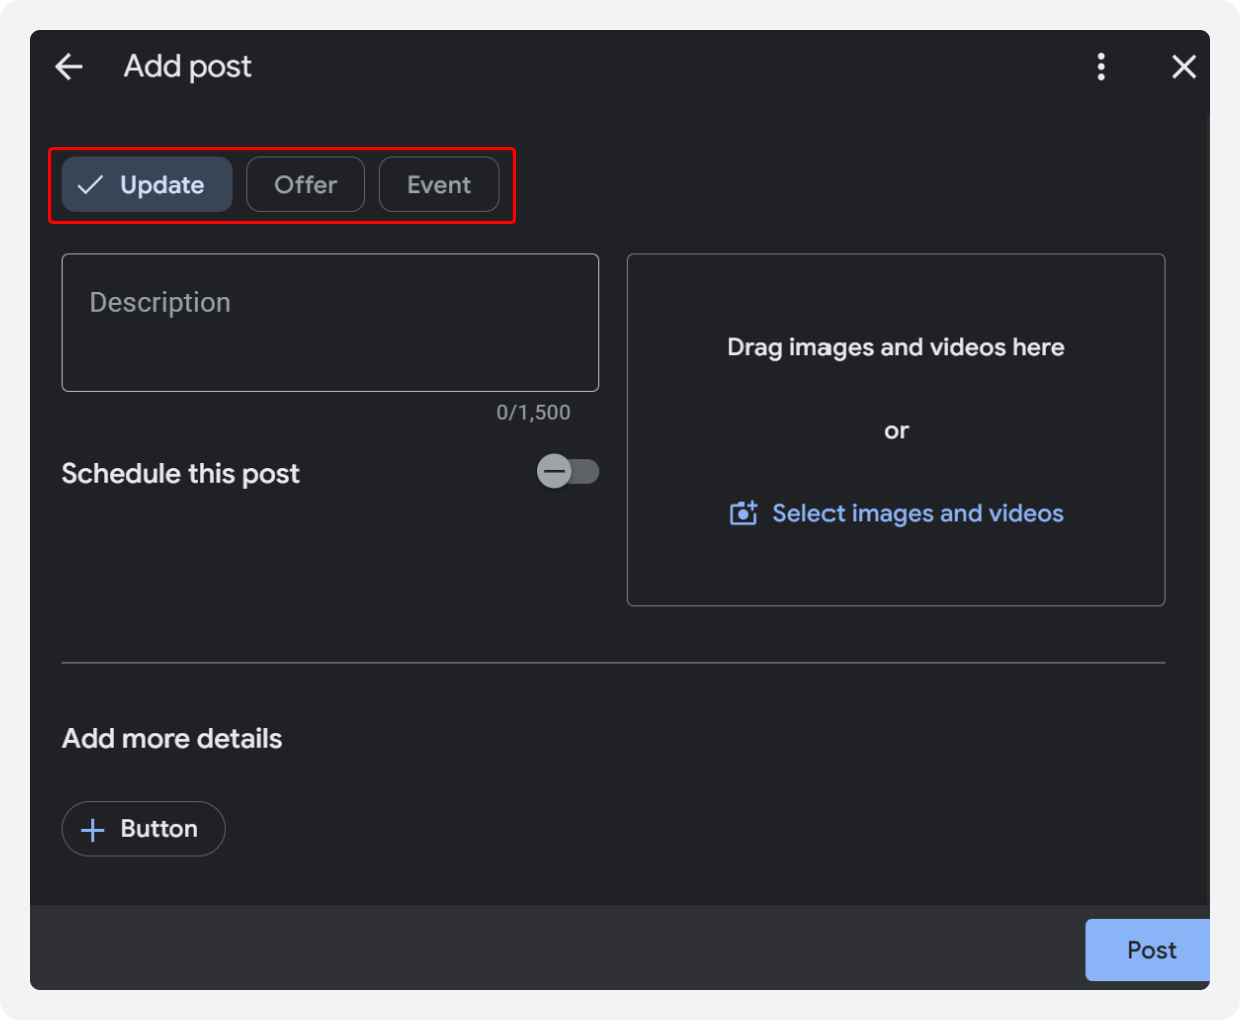Toggle the Schedule this post switch
This screenshot has height=1020, width=1240.
567,472
